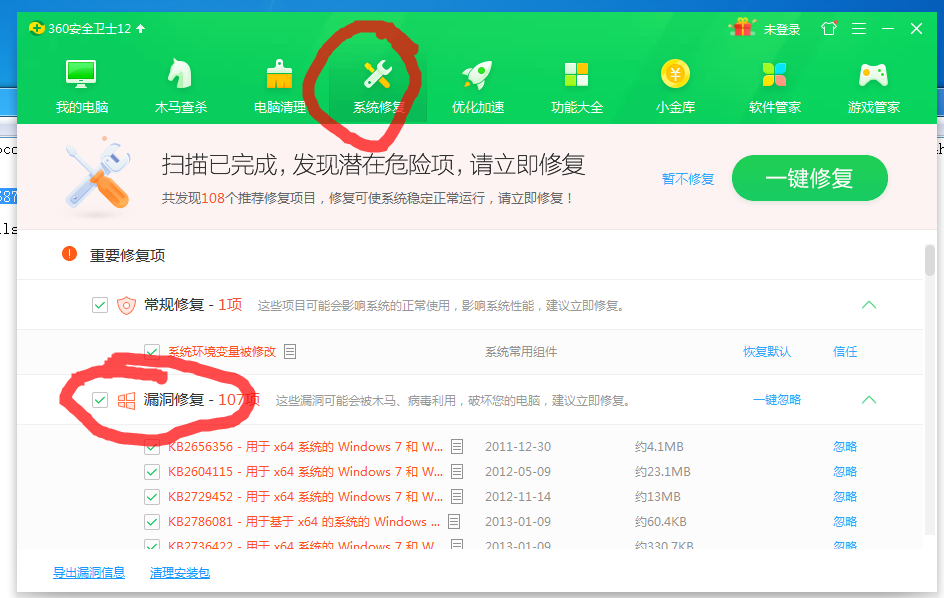Open the skin changer shirt icon
The height and width of the screenshot is (598, 944).
coord(829,28)
